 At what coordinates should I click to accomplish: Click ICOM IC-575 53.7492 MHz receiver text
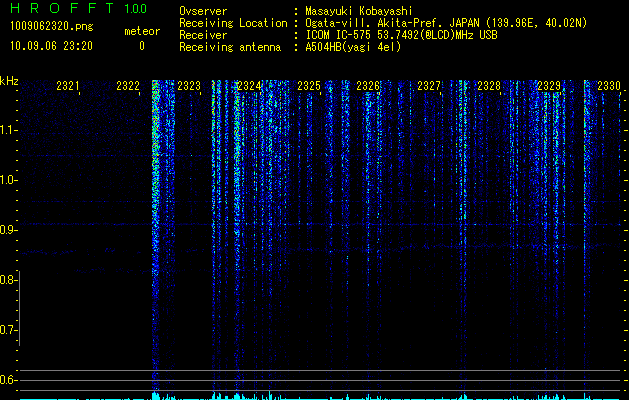pyautogui.click(x=401, y=35)
